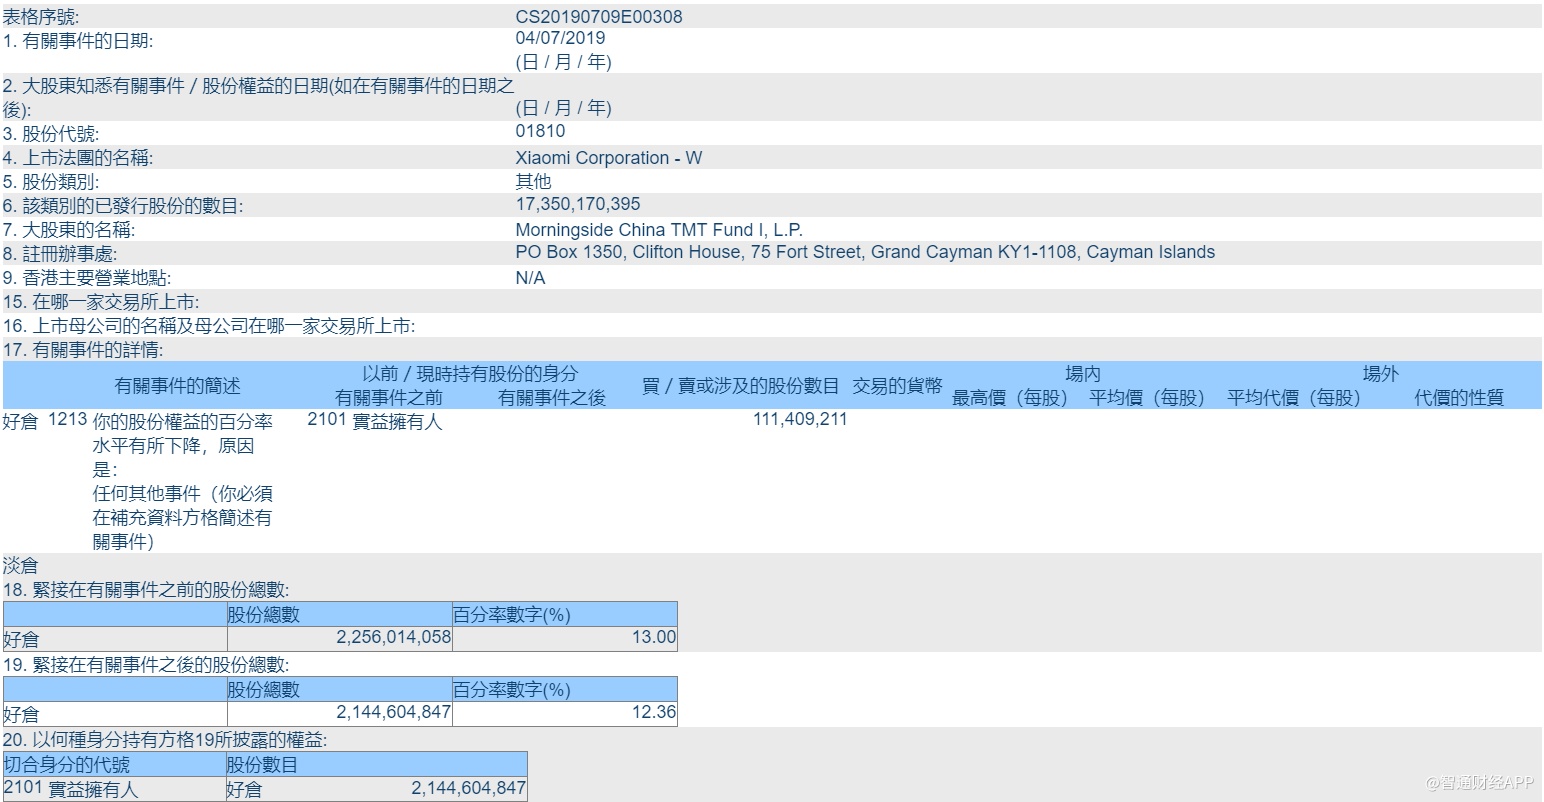This screenshot has height=802, width=1544.
Task: Click event code 1213
Action: [x=68, y=420]
